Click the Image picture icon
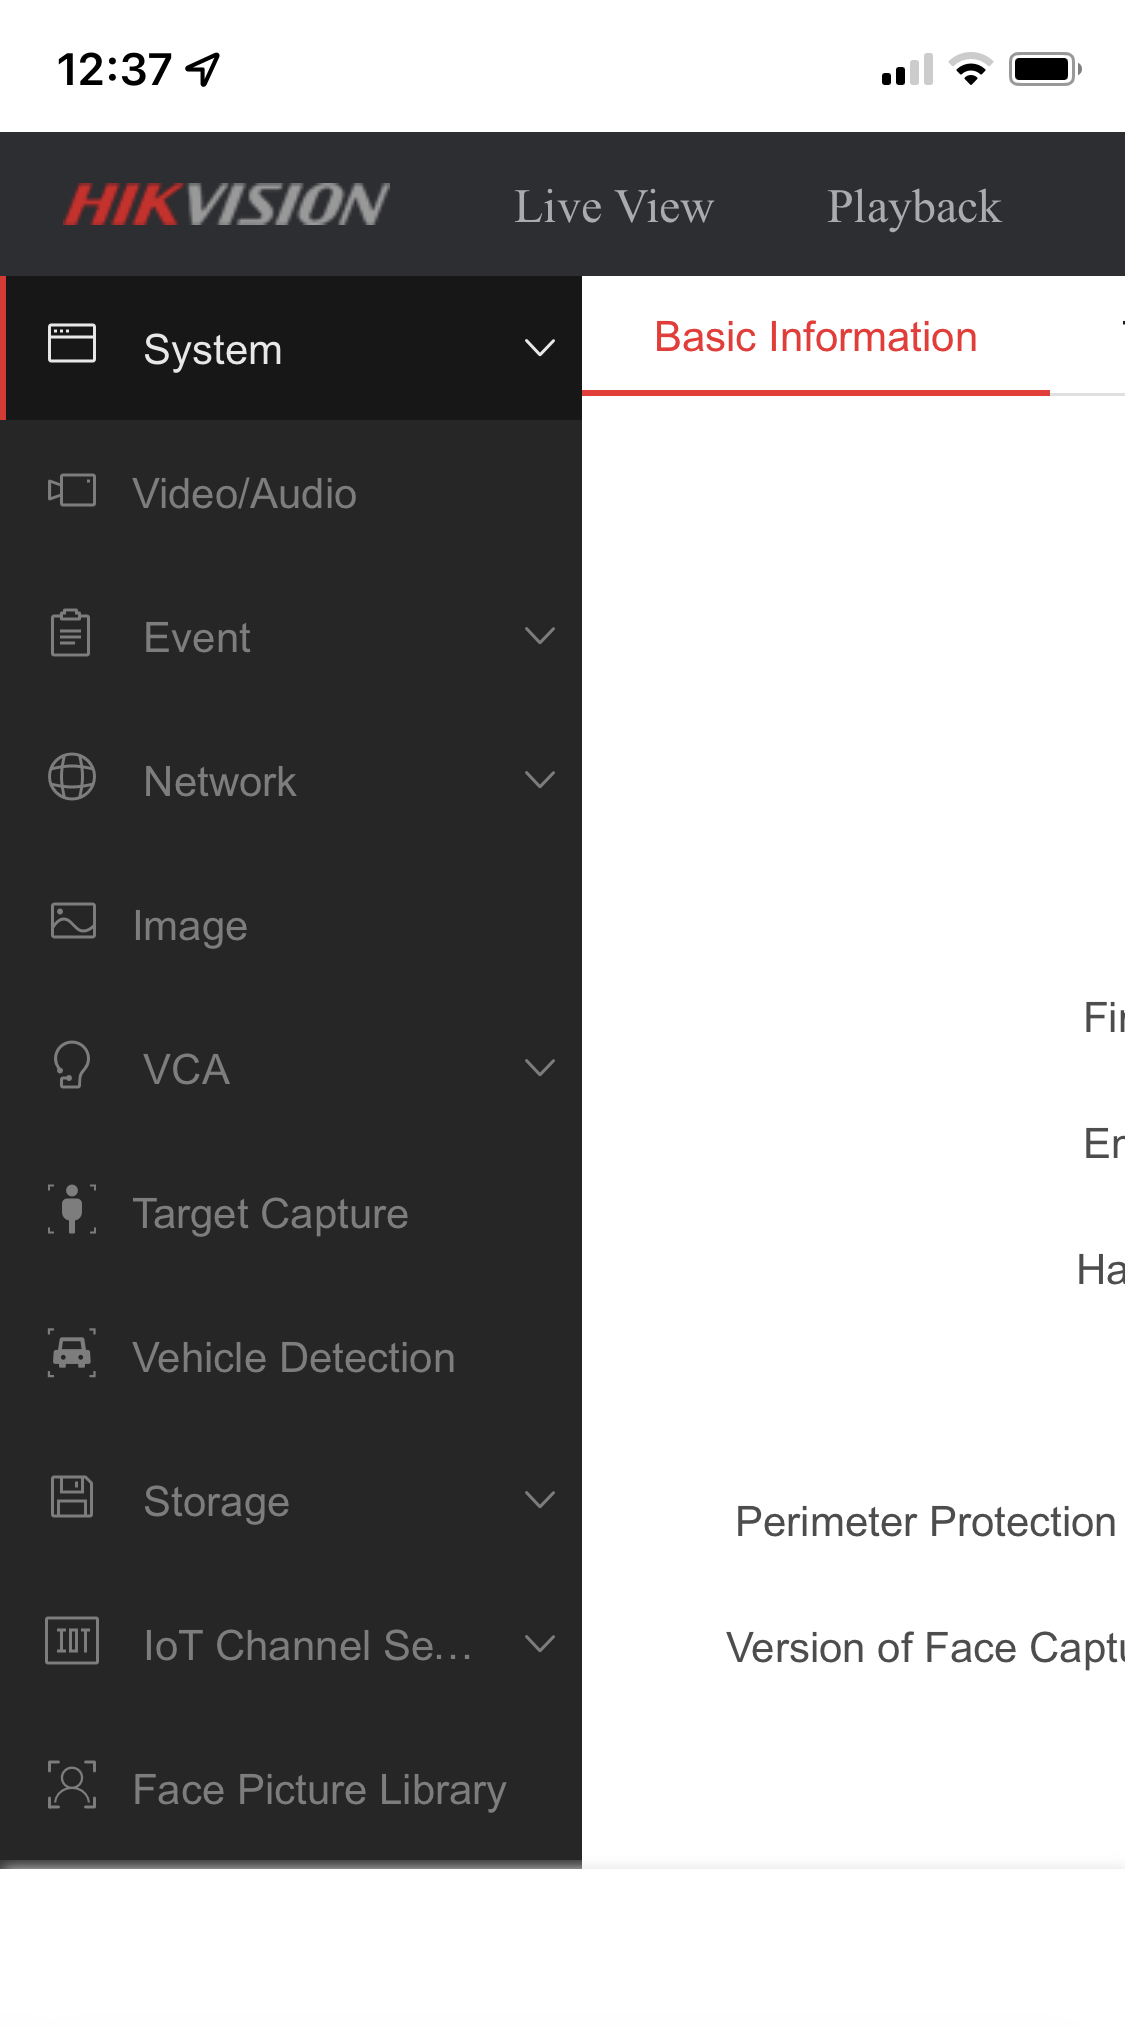Image resolution: width=1125 pixels, height=2026 pixels. 73,922
